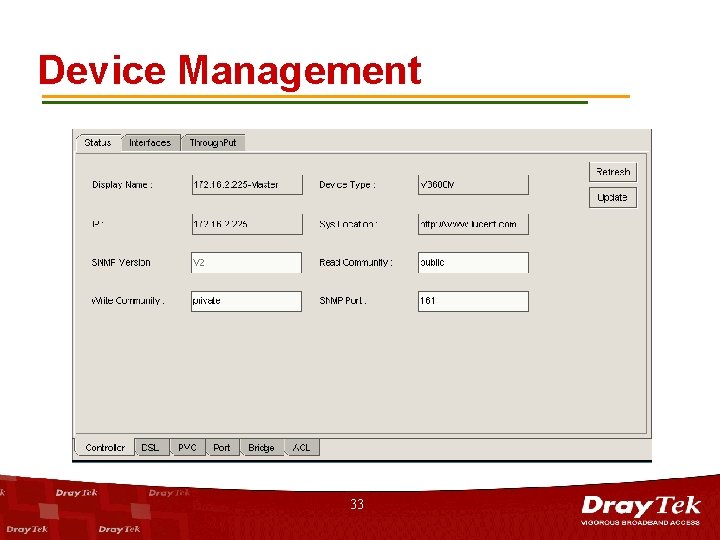
Task: Switch to the Status tab
Action: (98, 143)
